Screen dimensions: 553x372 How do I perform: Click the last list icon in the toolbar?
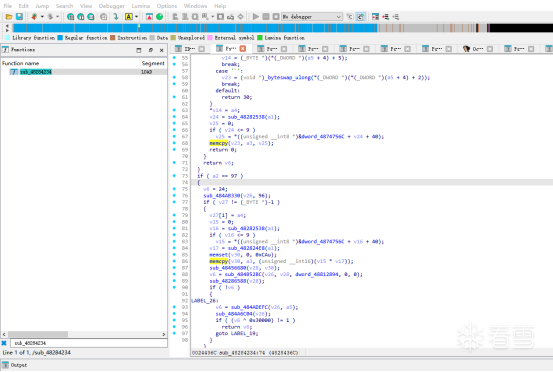(x=396, y=17)
